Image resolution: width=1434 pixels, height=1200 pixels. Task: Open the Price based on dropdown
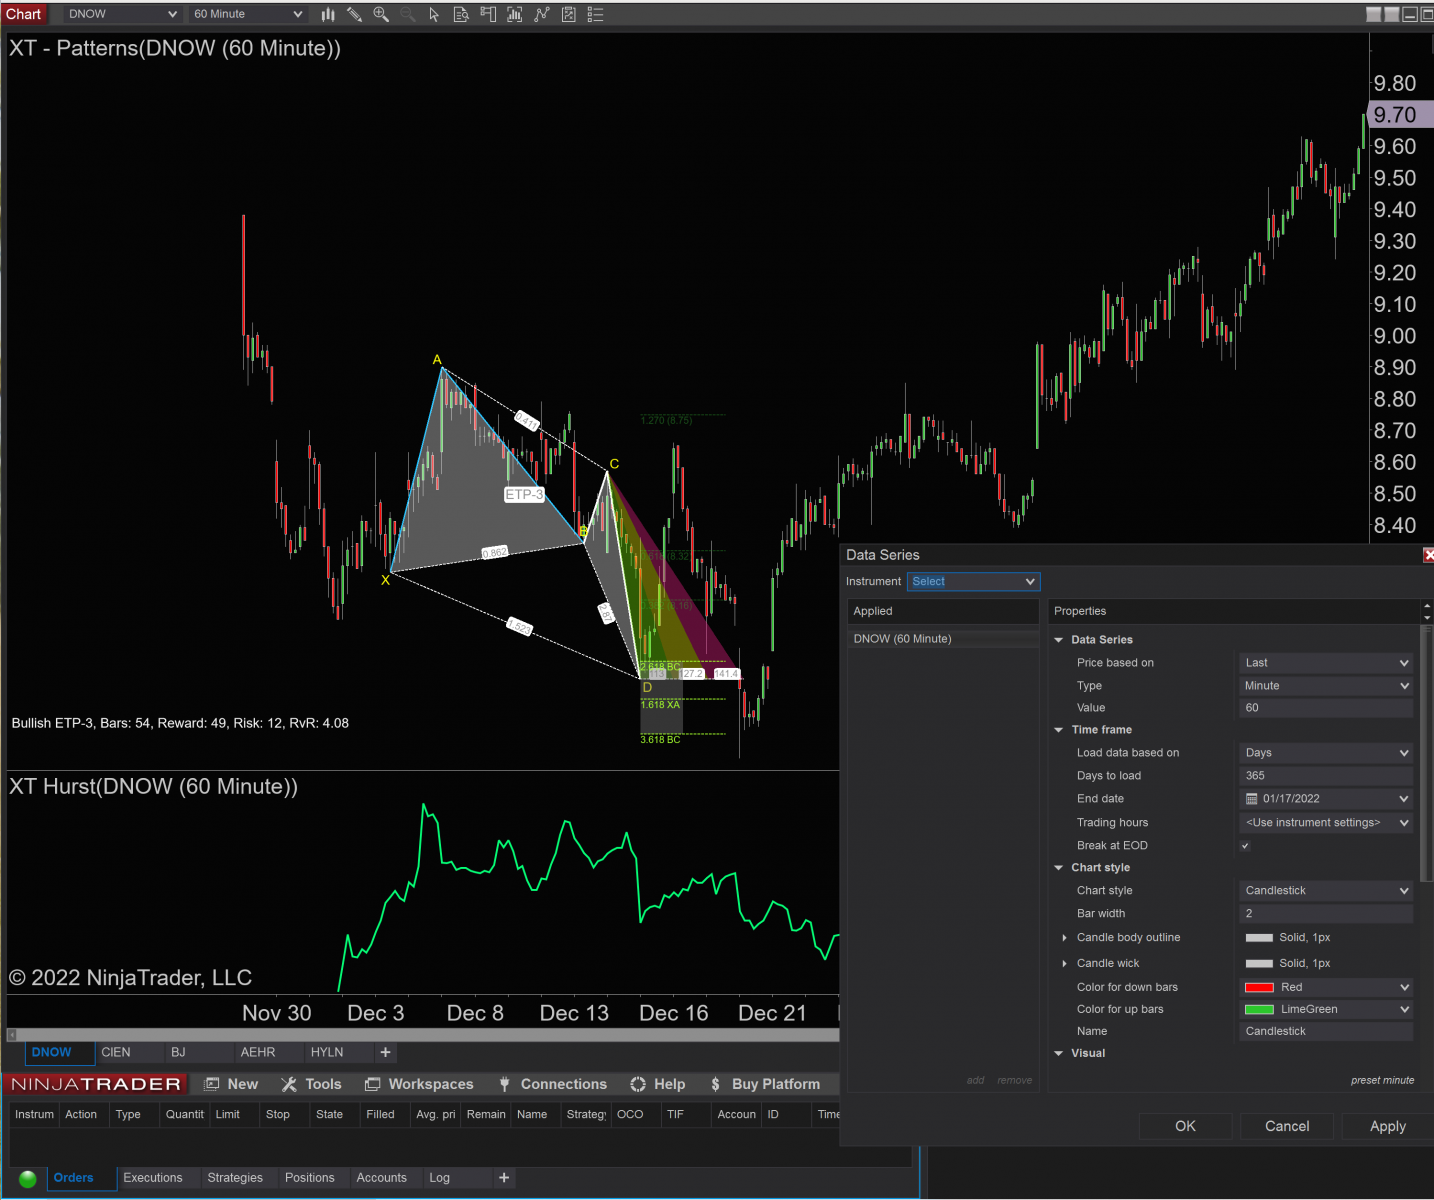[1326, 663]
